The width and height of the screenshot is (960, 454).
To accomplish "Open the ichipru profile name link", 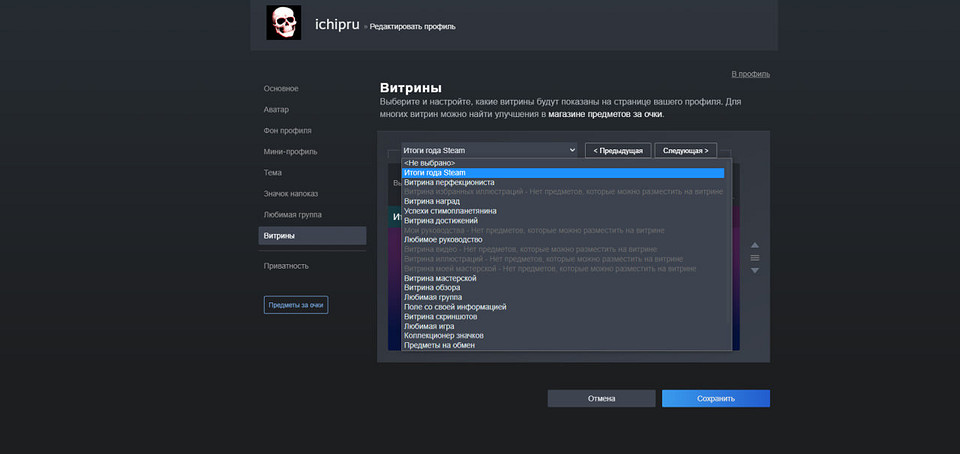I will [337, 25].
